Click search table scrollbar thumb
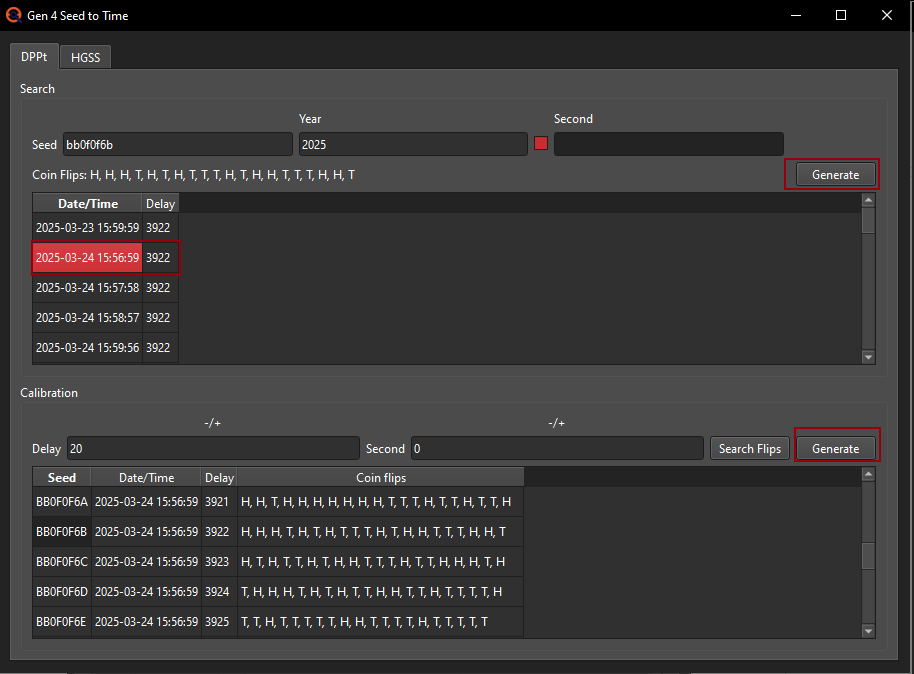 point(868,220)
